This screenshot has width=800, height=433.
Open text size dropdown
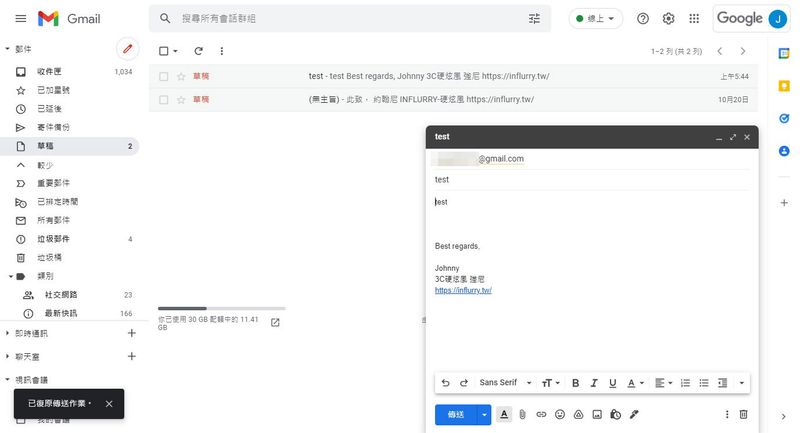tap(551, 383)
